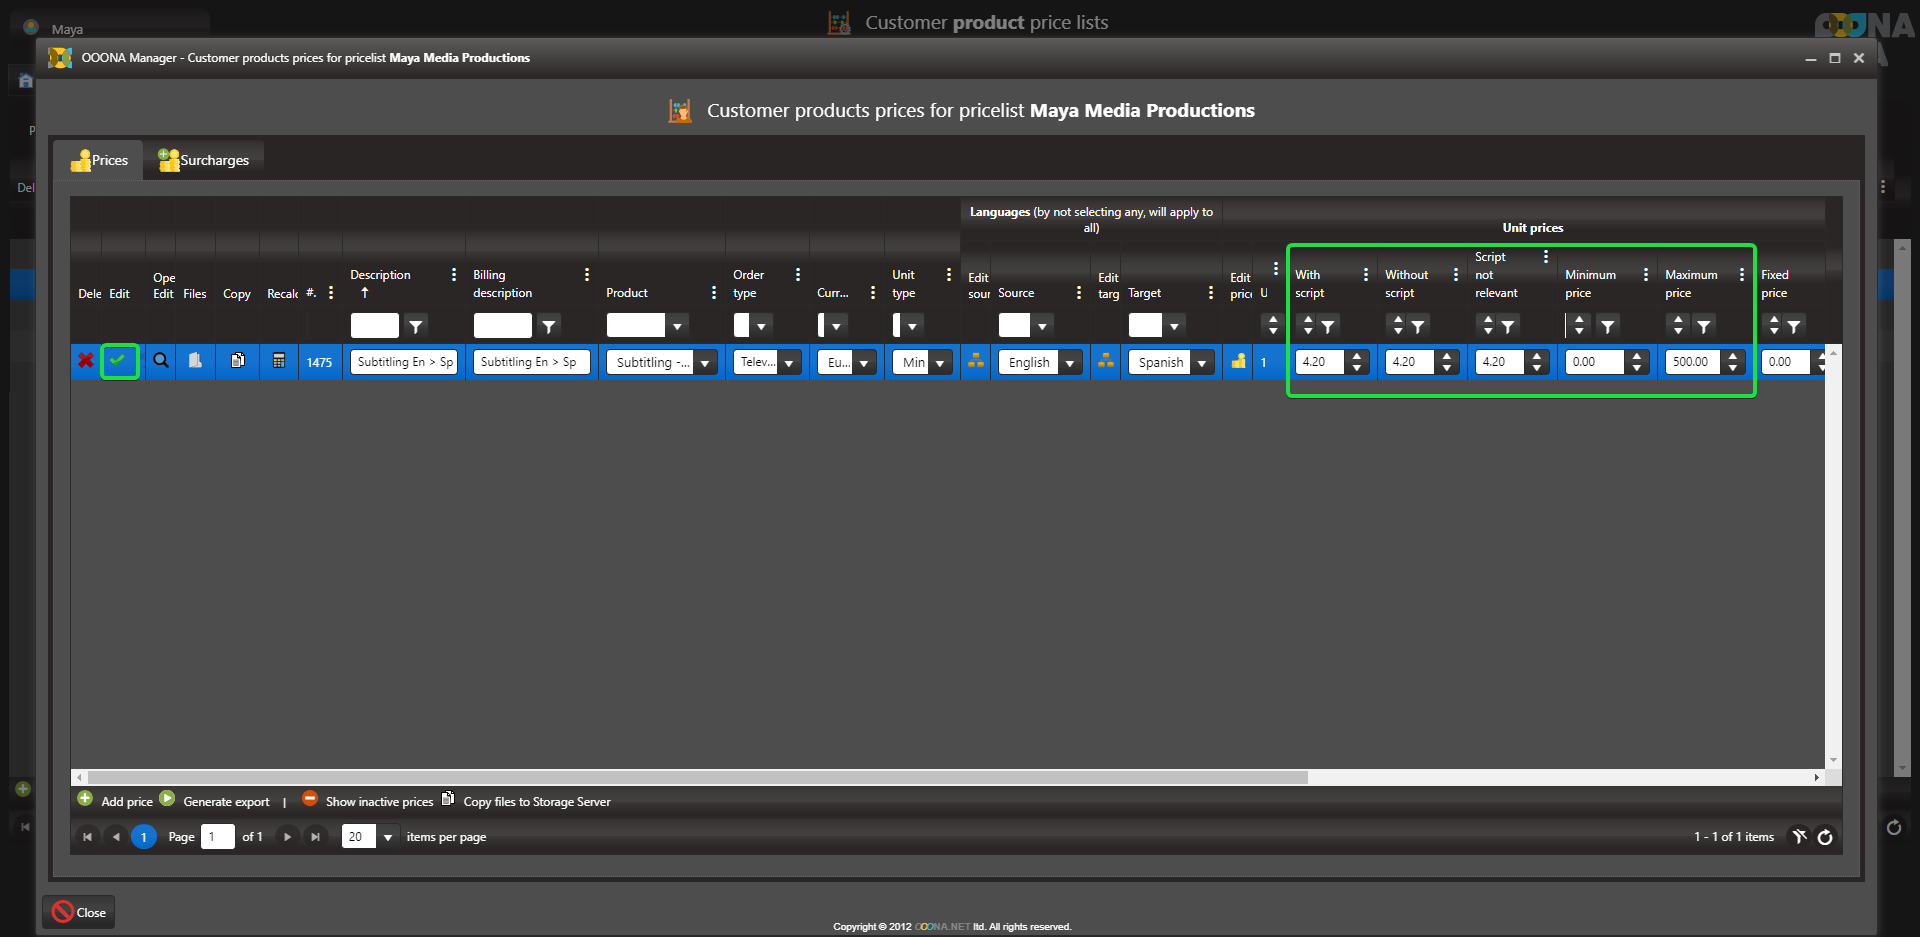Copy the price row using copy icon
The image size is (1920, 937).
(x=237, y=361)
